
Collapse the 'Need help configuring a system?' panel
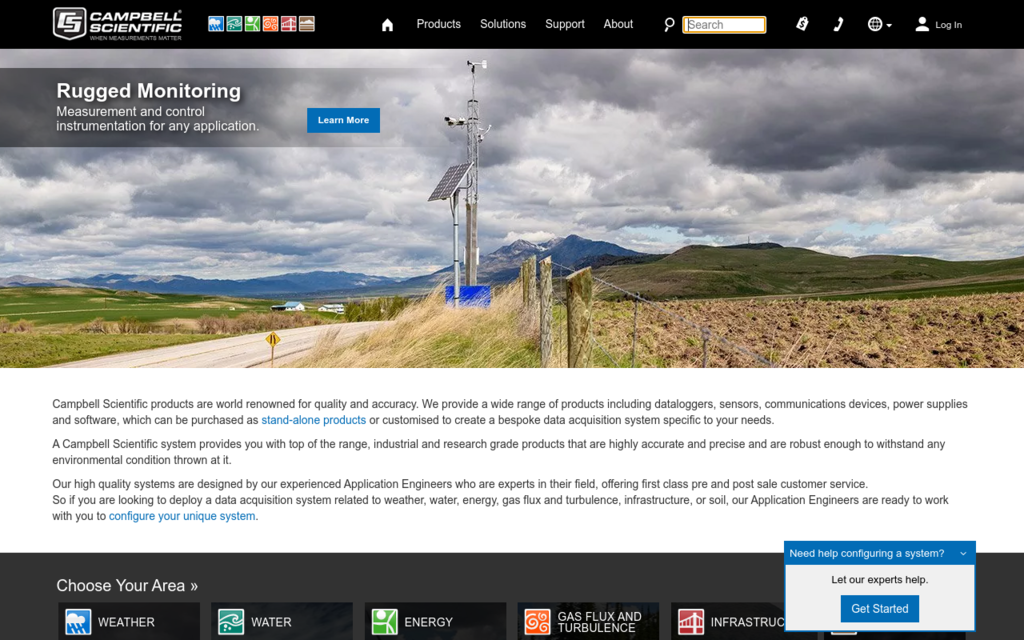point(963,553)
